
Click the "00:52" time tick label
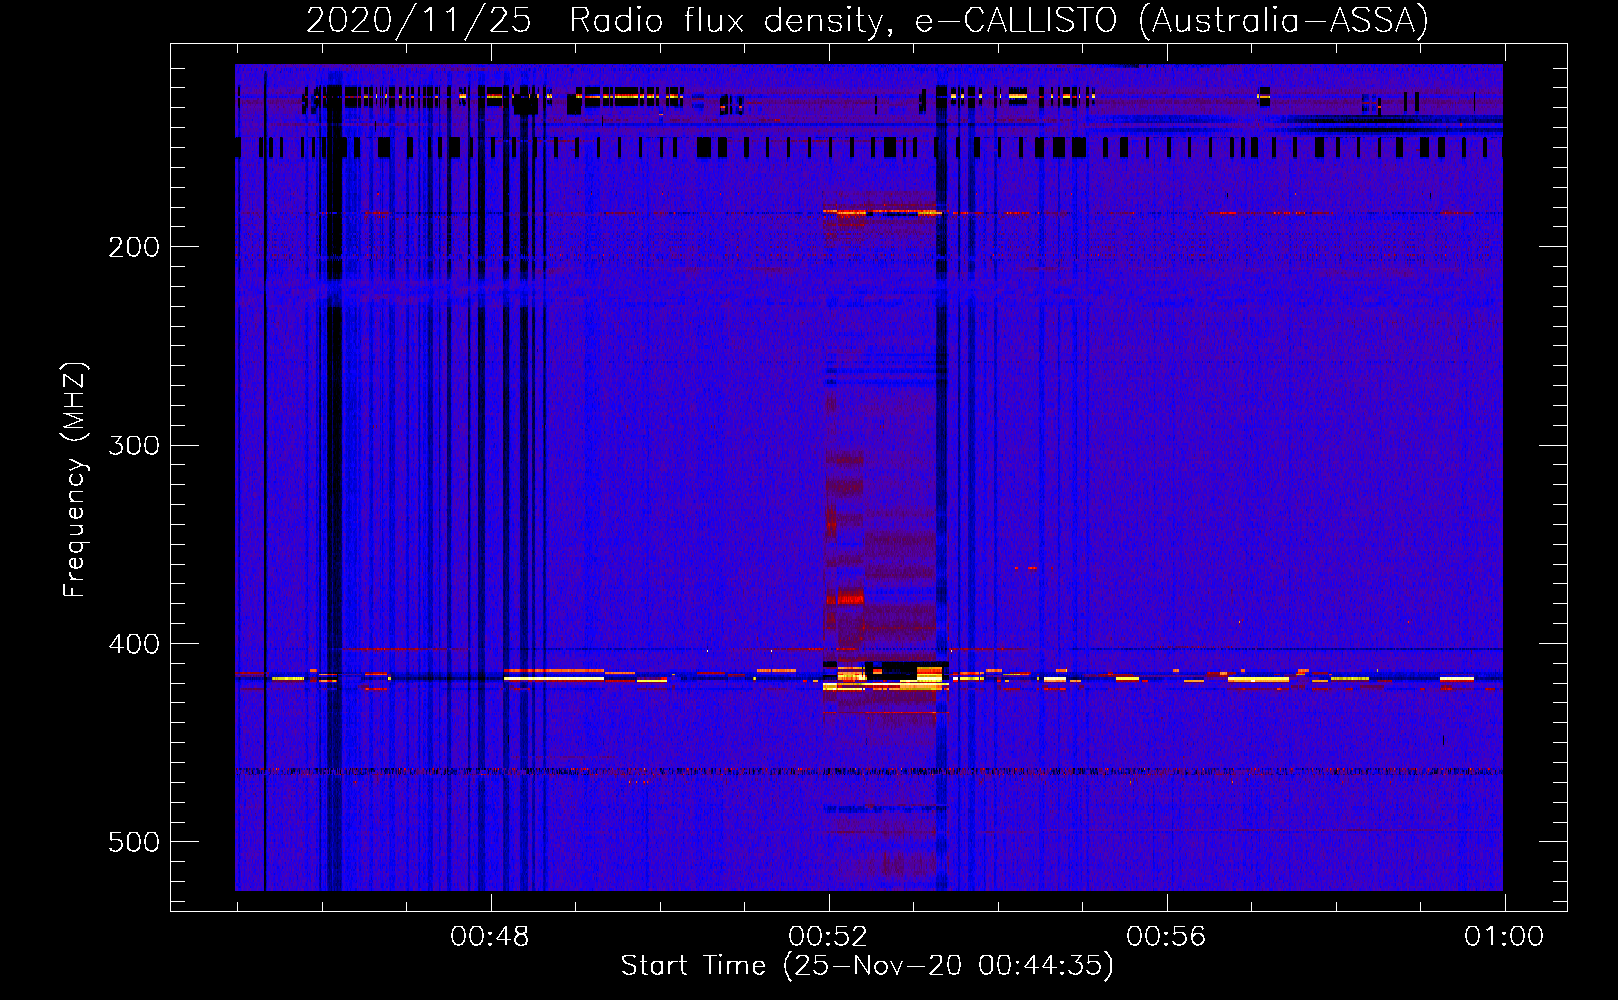828,937
